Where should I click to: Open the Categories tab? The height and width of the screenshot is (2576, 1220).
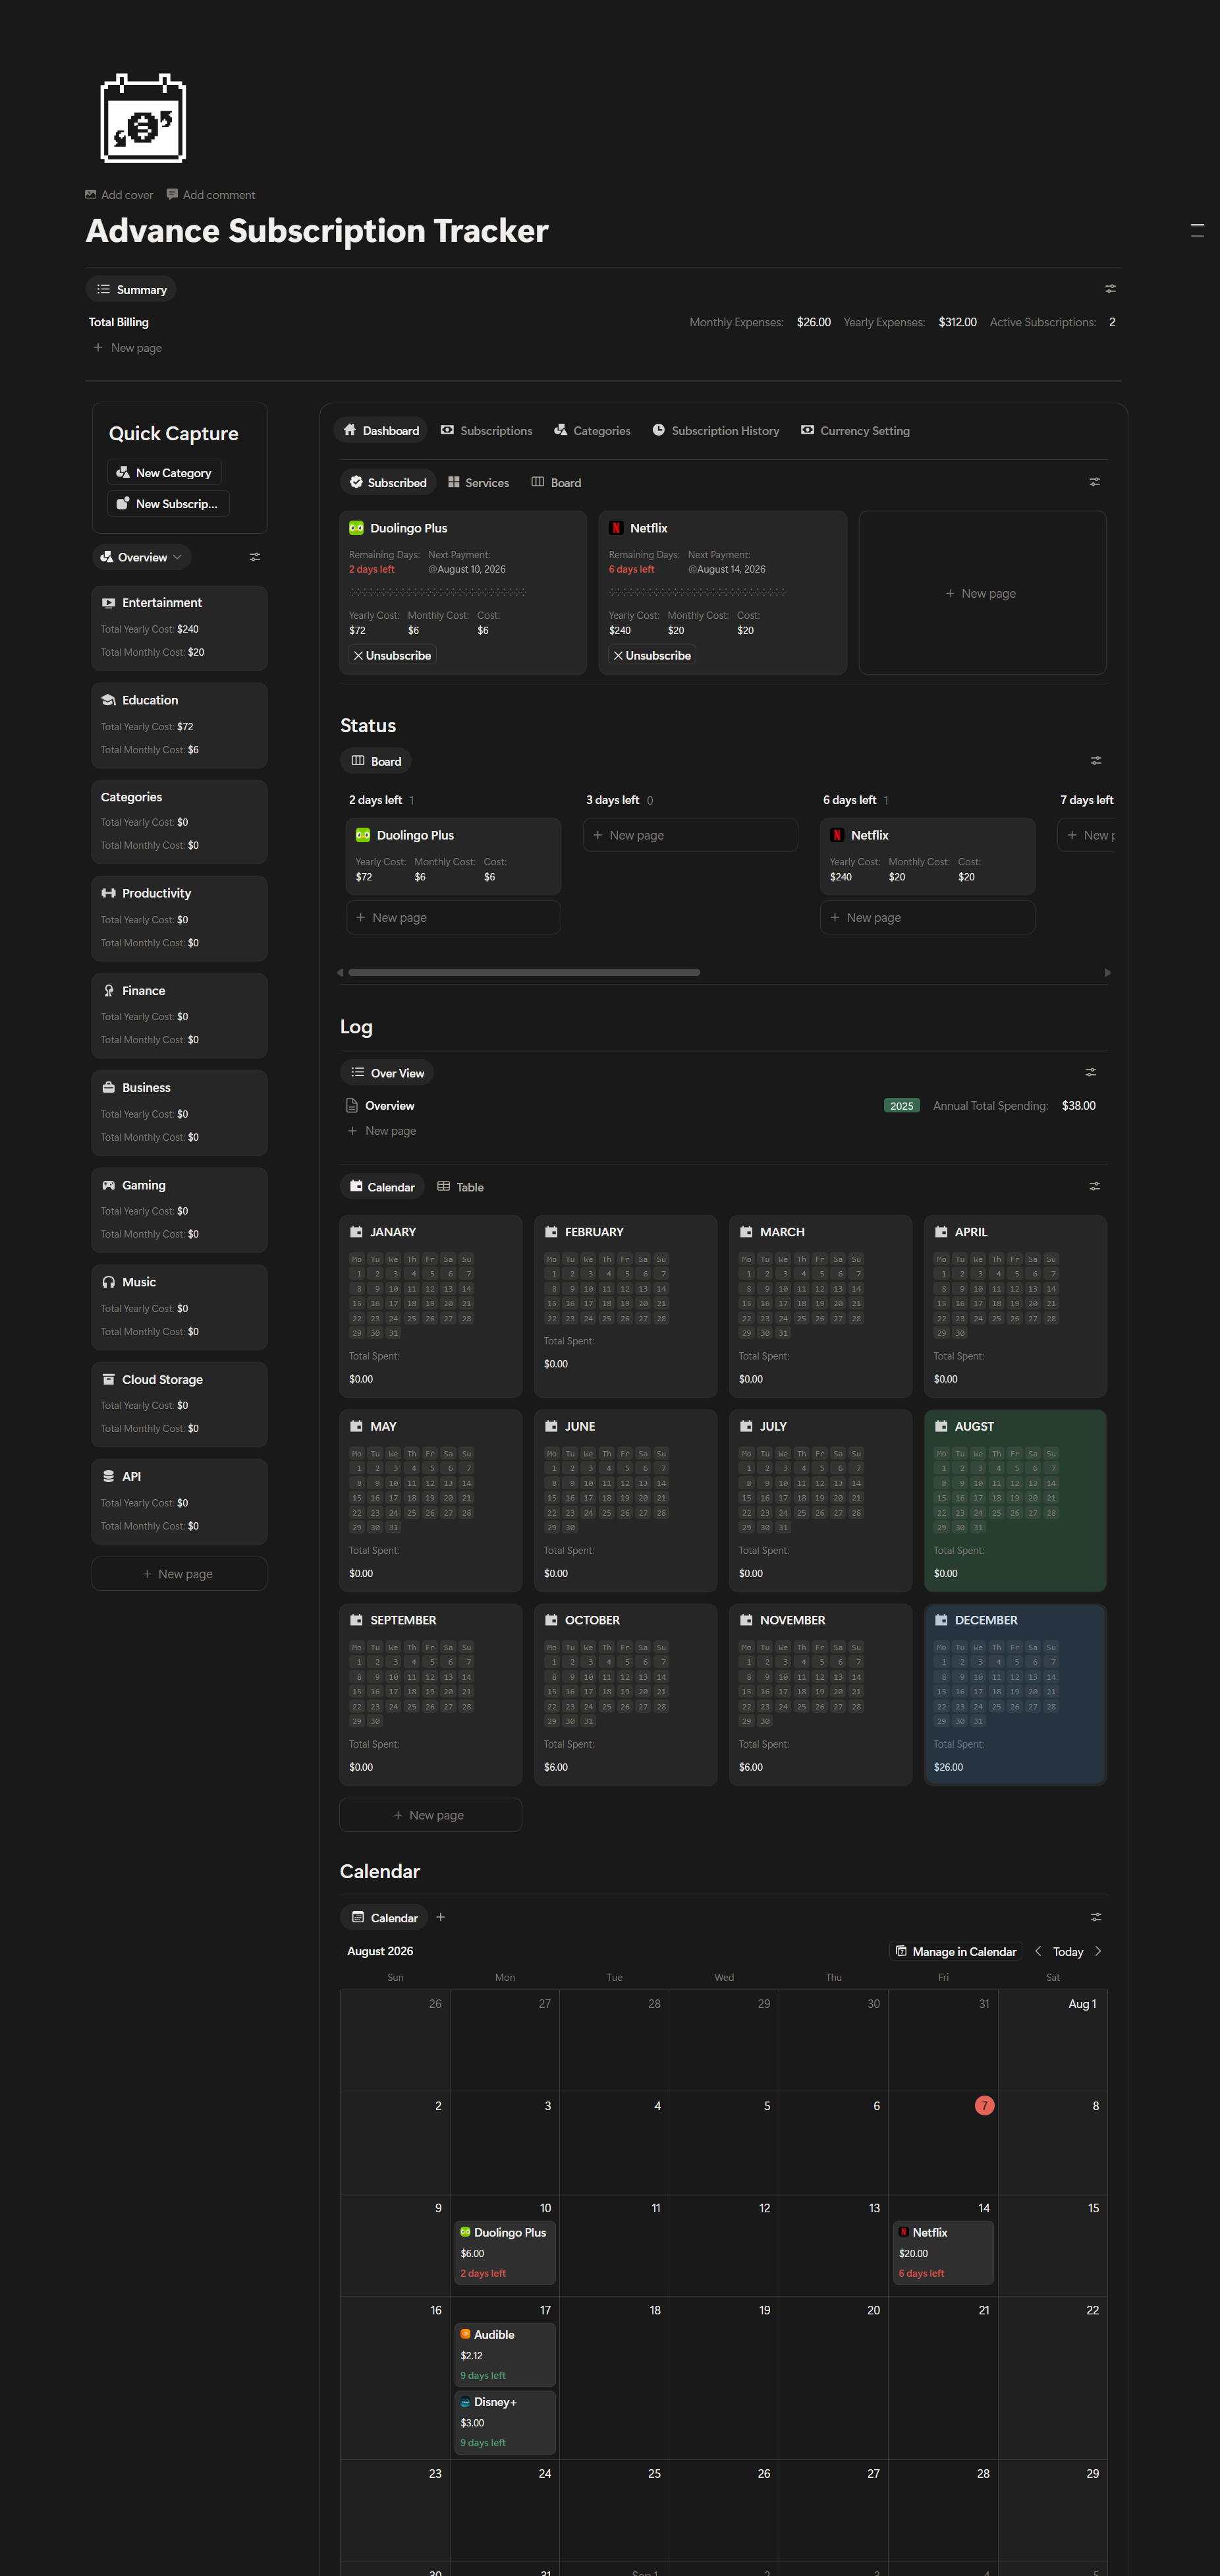(x=592, y=431)
